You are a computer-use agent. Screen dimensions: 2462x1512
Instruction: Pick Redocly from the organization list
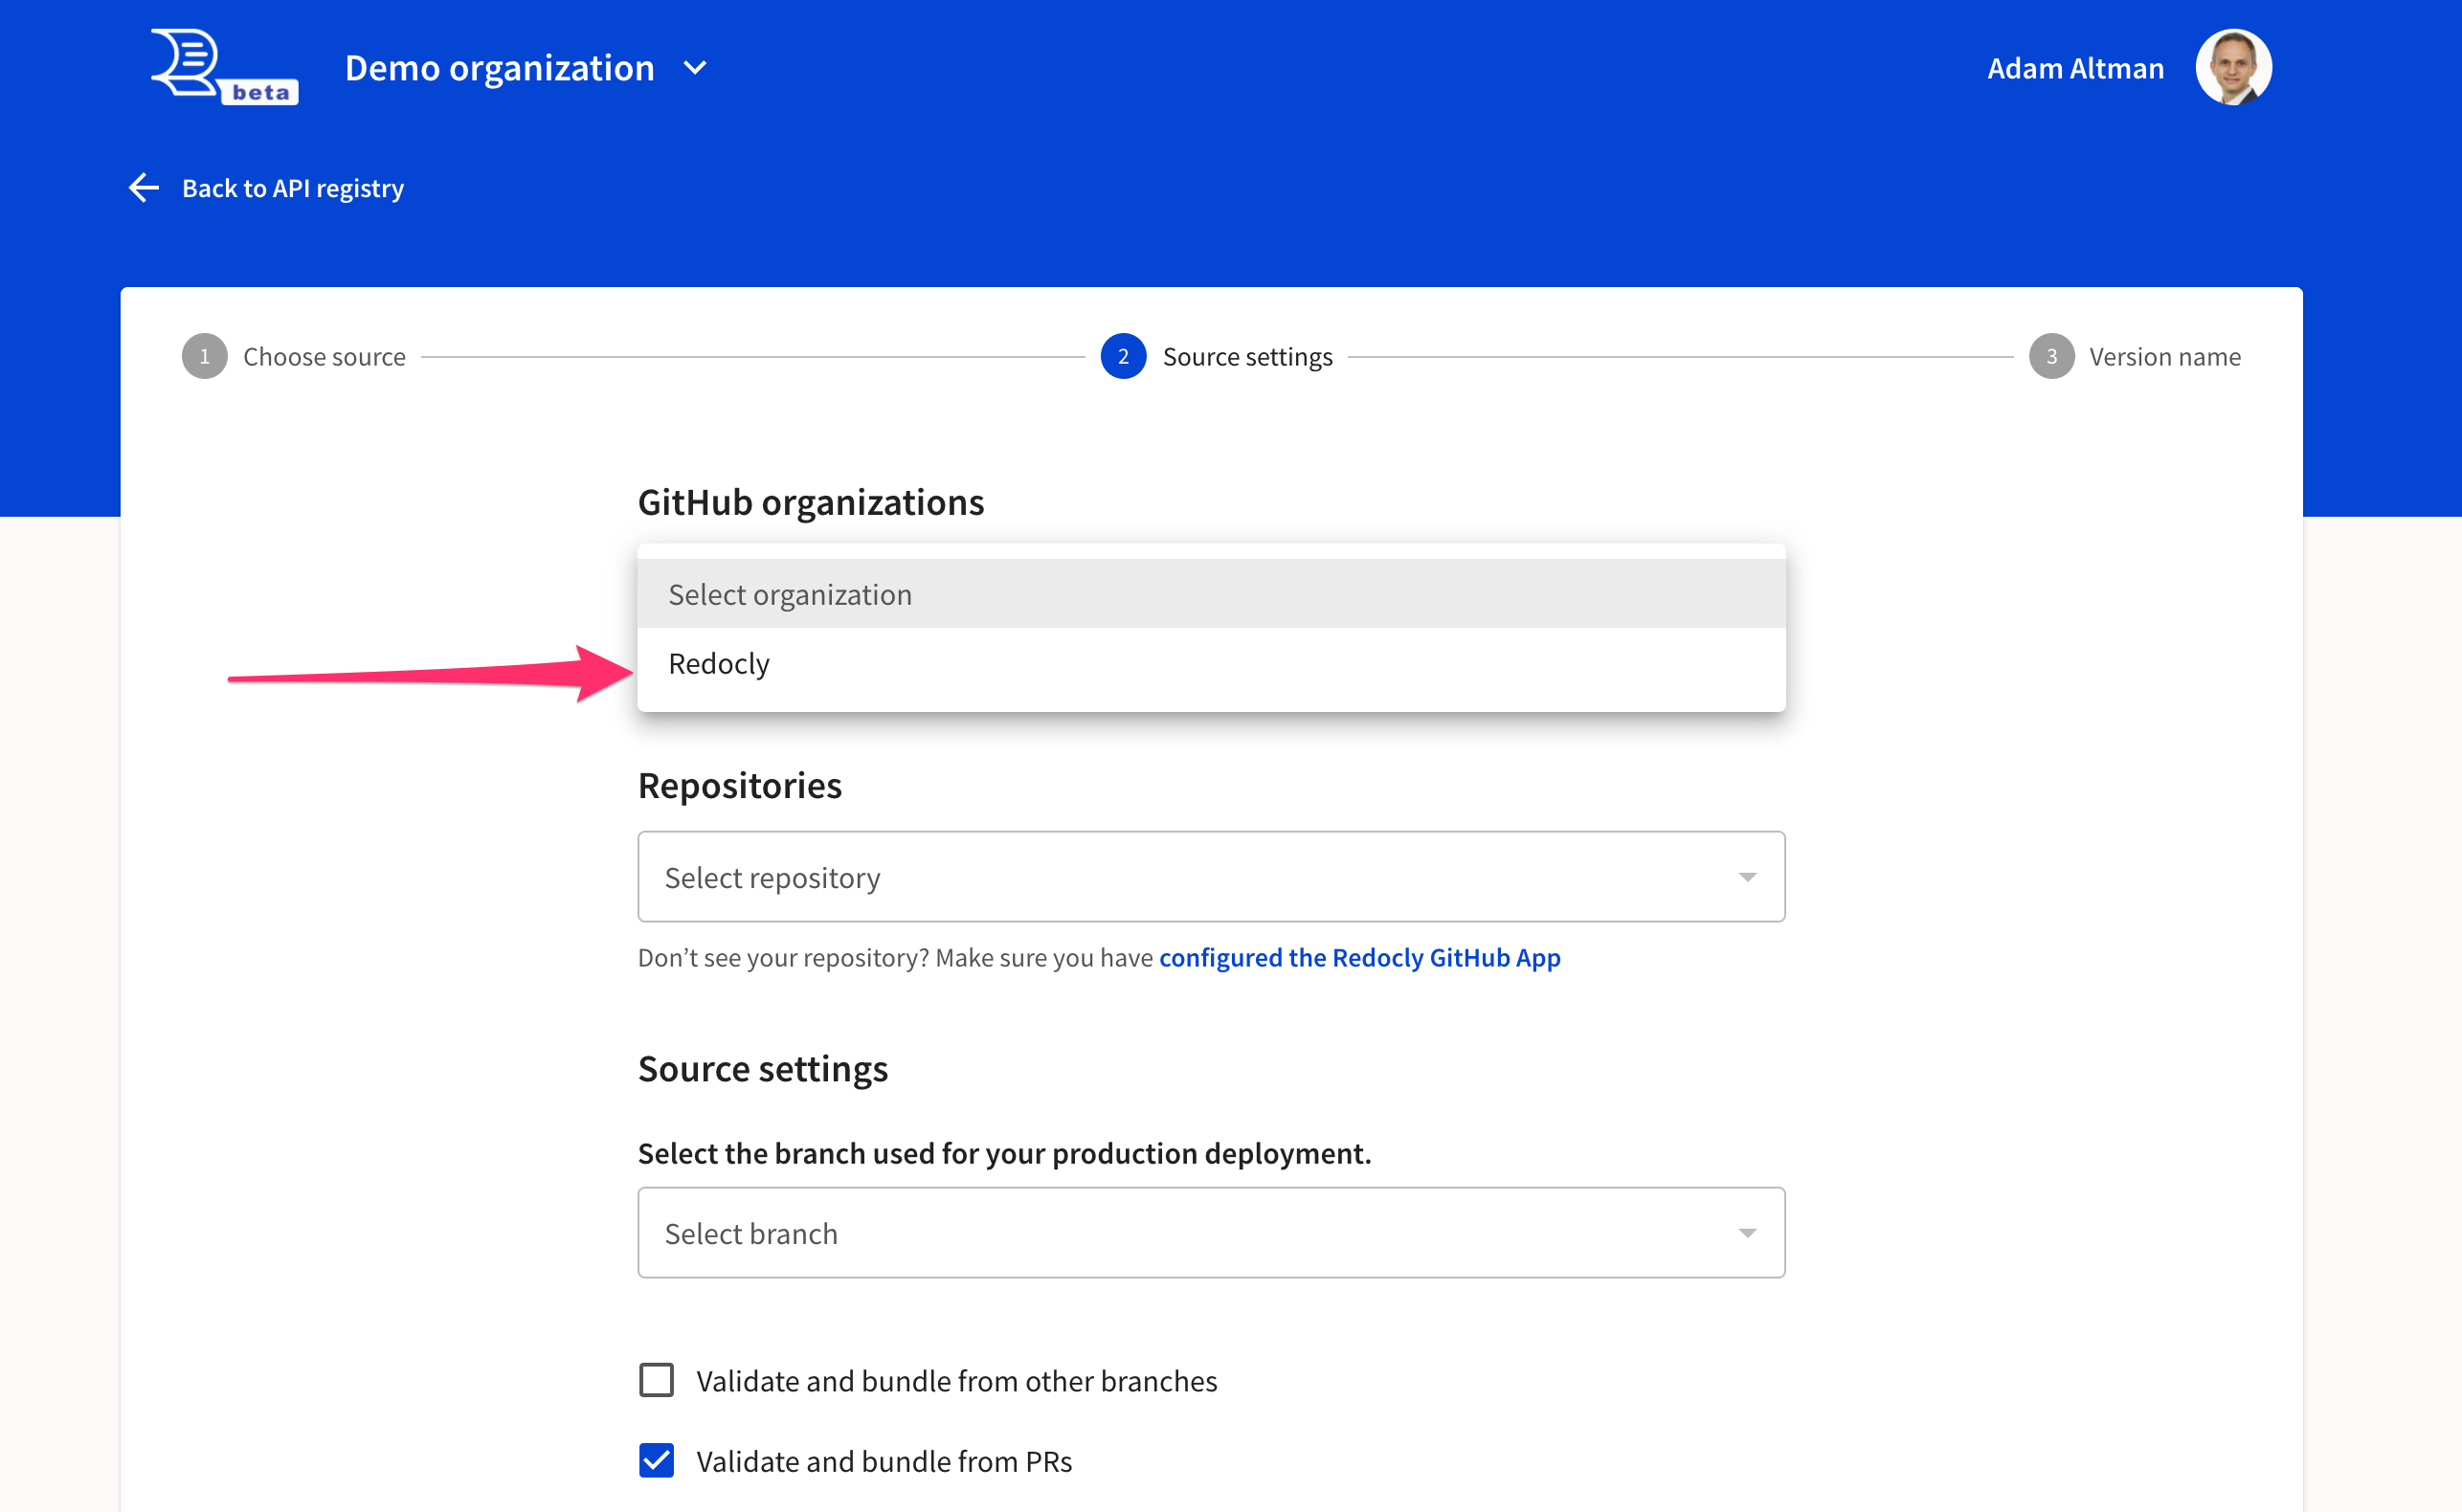[1211, 663]
